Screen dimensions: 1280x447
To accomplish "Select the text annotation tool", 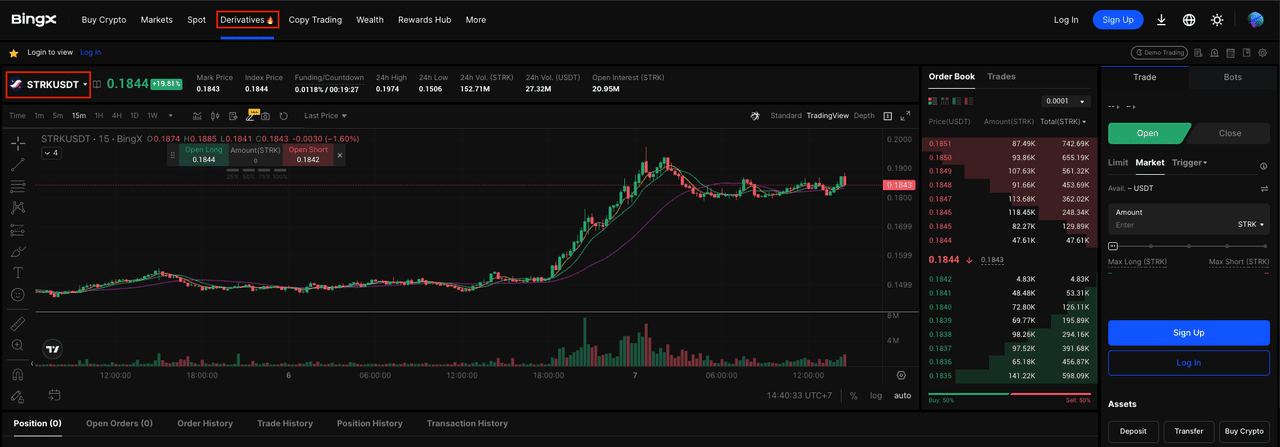I will (x=18, y=272).
